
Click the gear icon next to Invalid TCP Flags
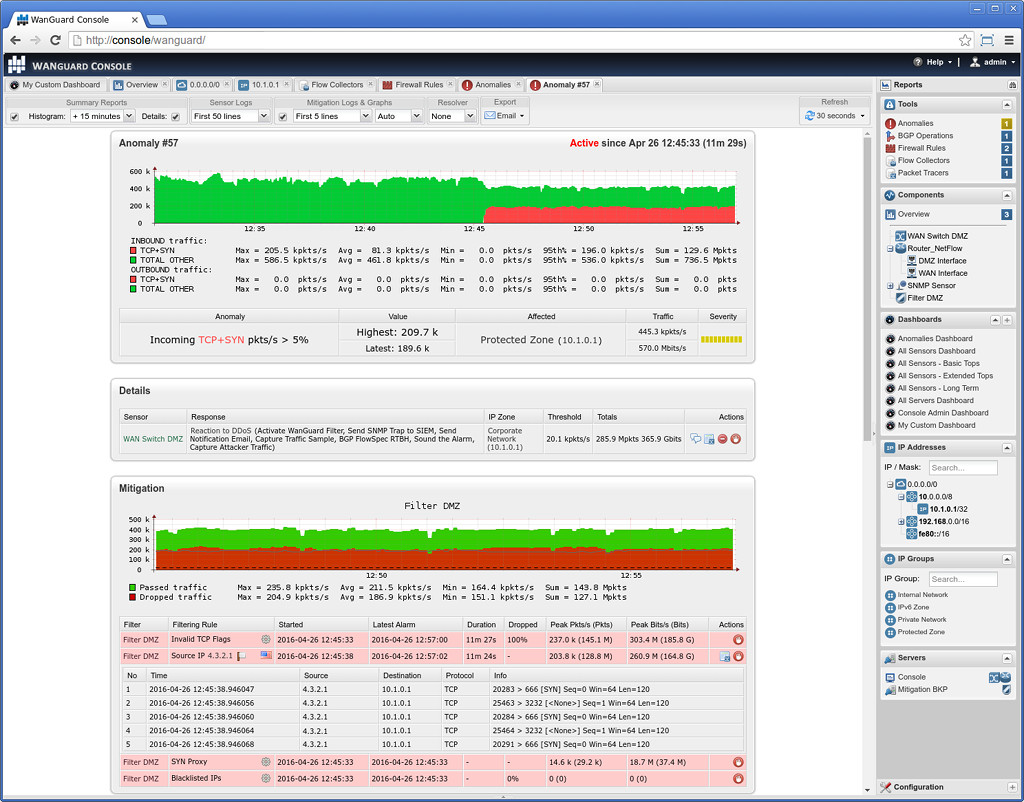pyautogui.click(x=266, y=640)
